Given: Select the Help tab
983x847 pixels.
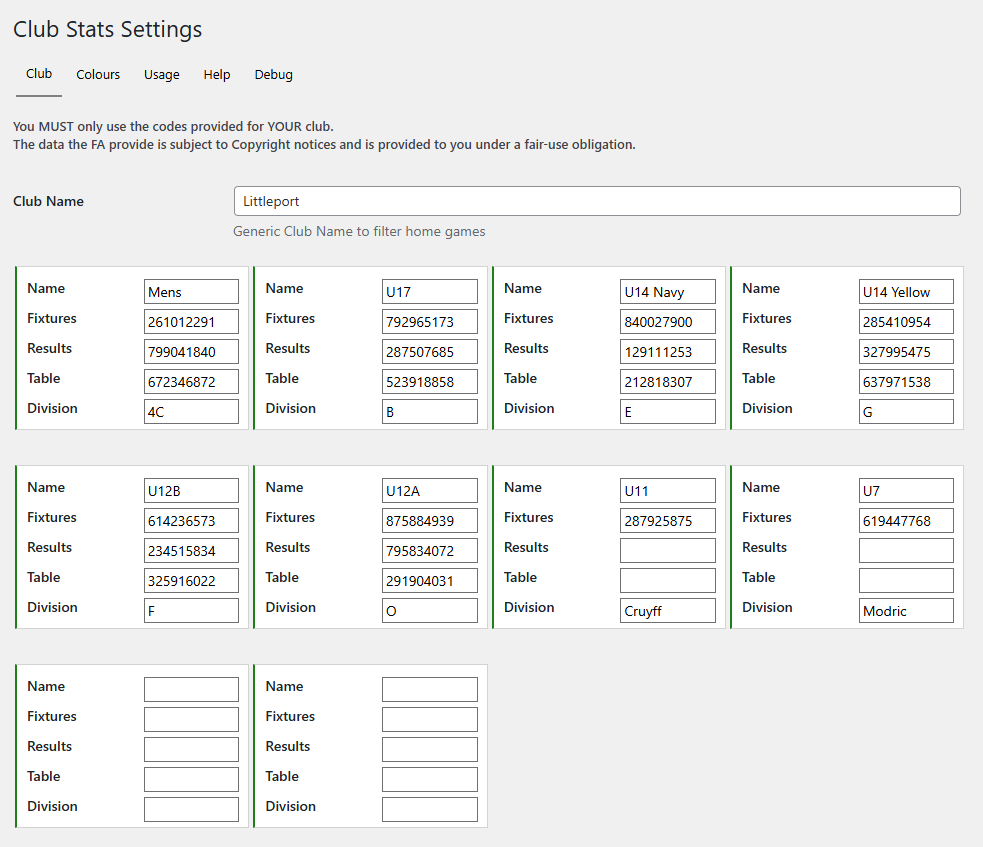Looking at the screenshot, I should (217, 75).
